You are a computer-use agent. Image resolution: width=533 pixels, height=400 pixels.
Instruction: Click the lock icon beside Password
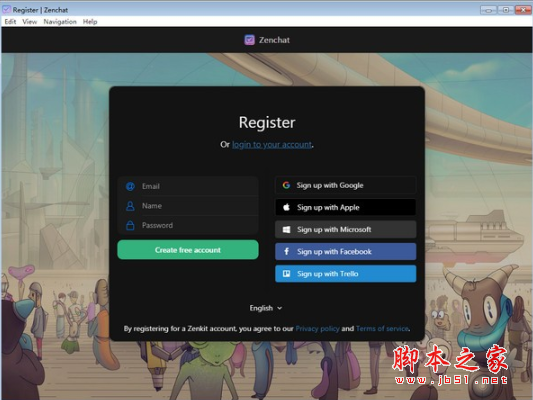point(130,225)
